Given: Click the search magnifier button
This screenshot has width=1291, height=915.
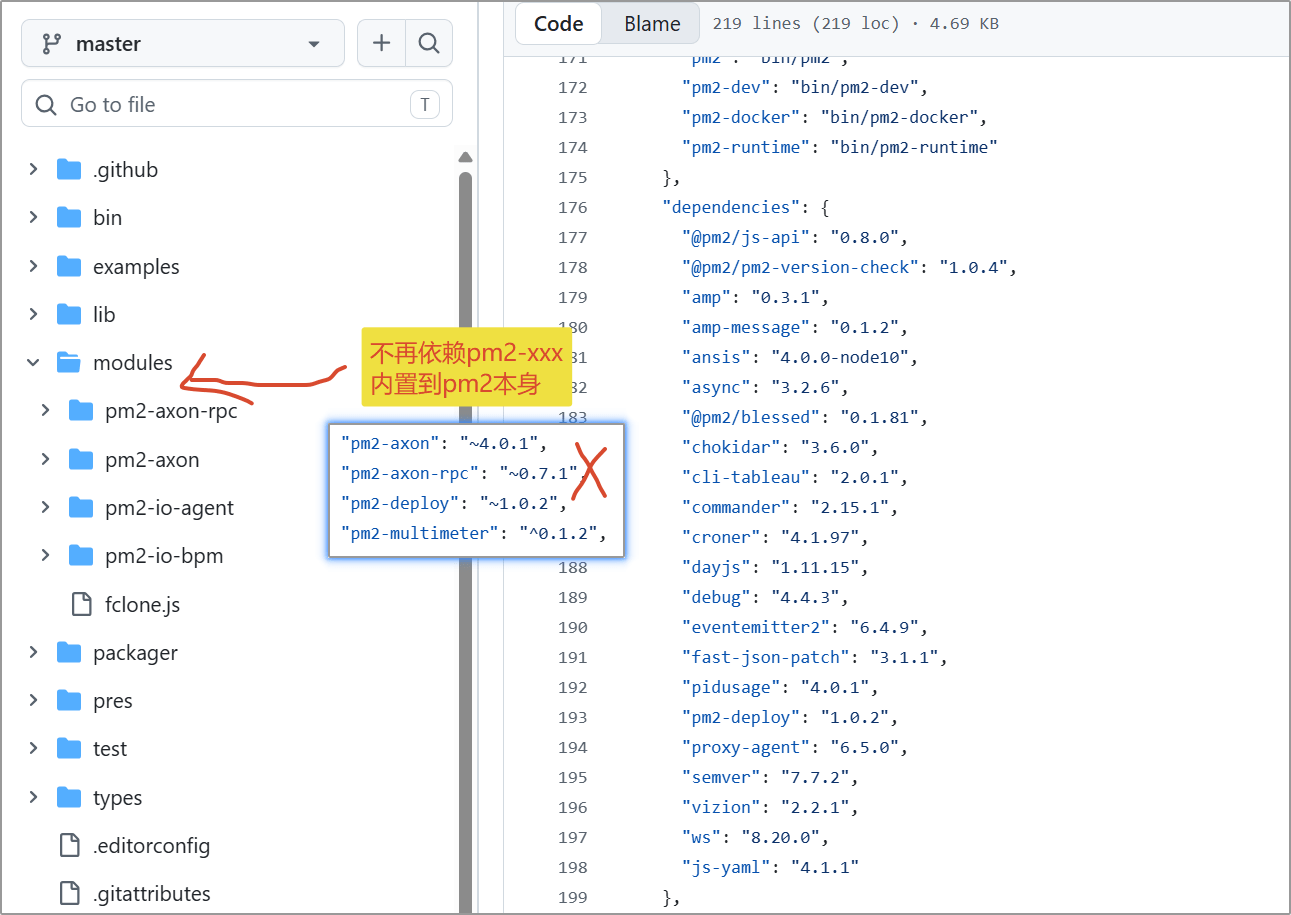Looking at the screenshot, I should 429,44.
